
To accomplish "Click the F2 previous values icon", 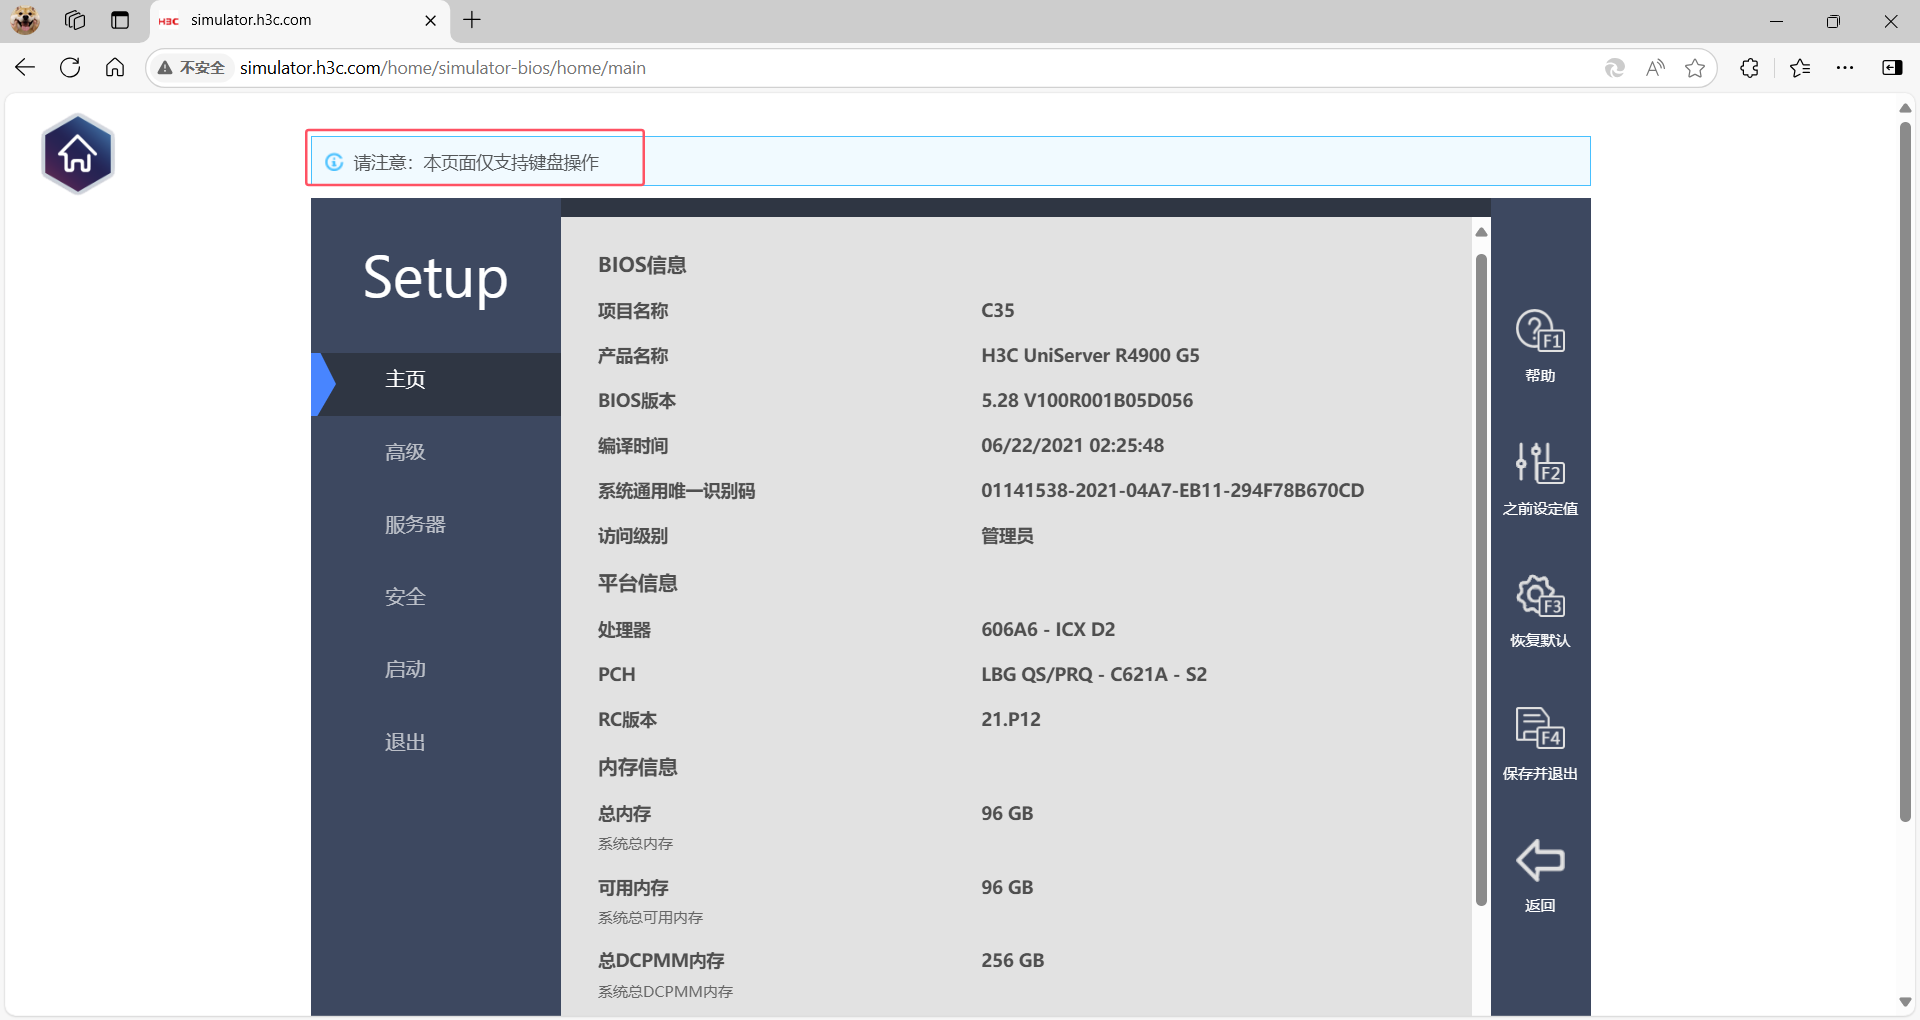I will [1540, 463].
